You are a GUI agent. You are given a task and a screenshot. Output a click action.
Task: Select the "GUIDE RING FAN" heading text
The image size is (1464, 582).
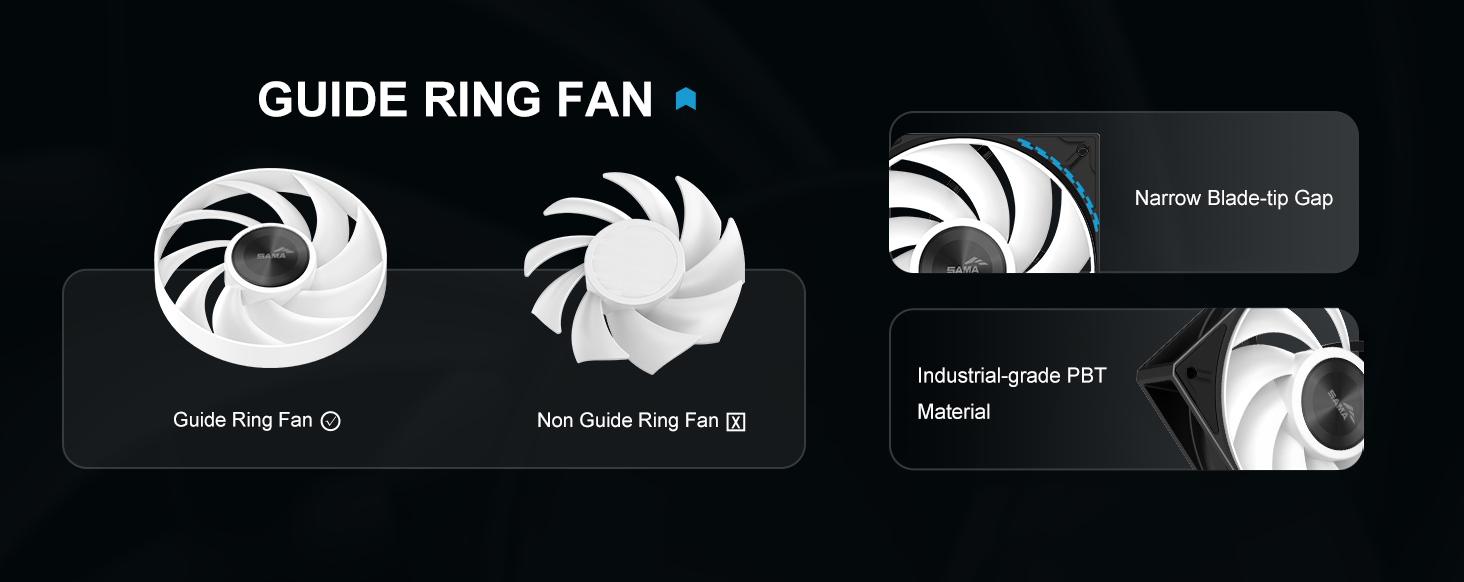pos(455,99)
